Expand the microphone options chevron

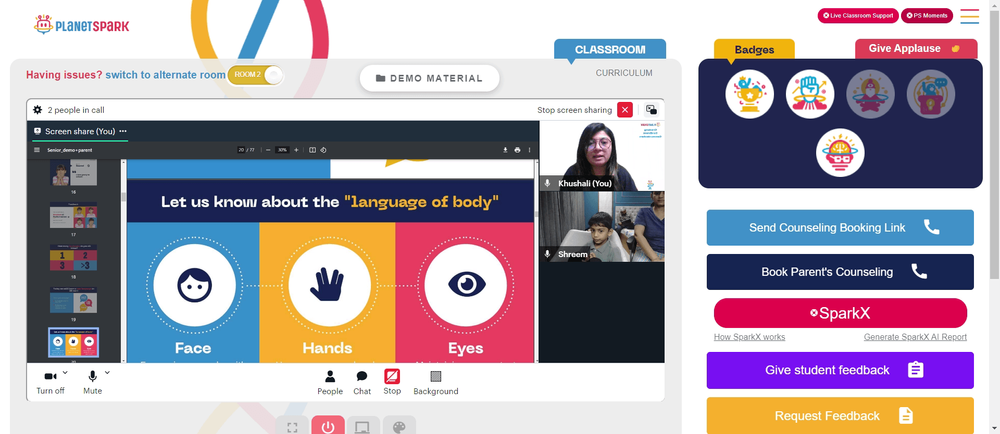pos(107,373)
